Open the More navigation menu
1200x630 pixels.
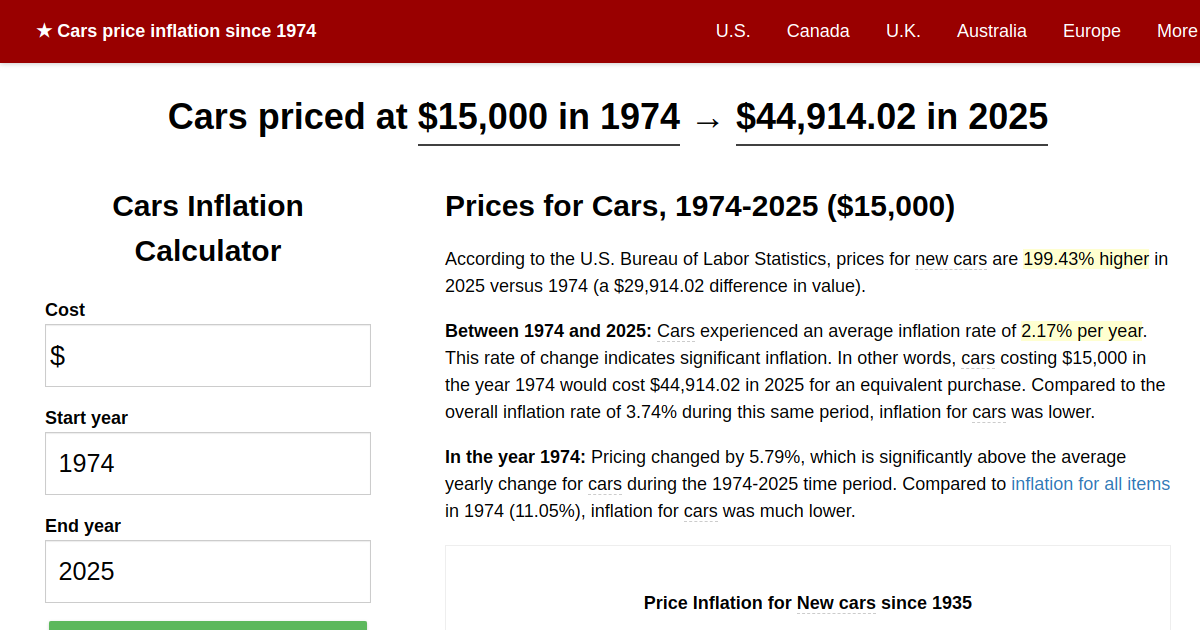(1176, 31)
